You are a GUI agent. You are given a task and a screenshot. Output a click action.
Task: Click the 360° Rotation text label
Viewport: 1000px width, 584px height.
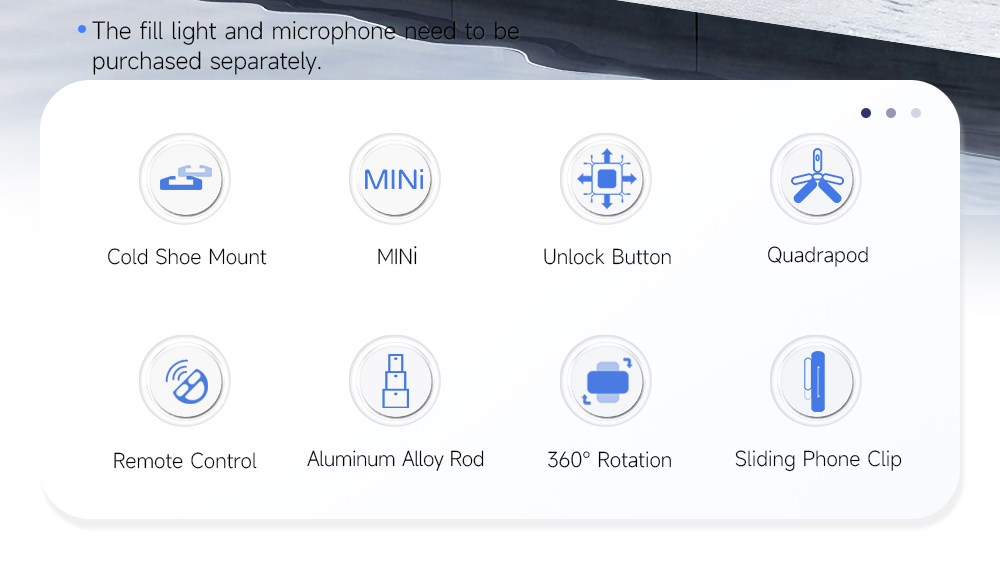[x=610, y=460]
